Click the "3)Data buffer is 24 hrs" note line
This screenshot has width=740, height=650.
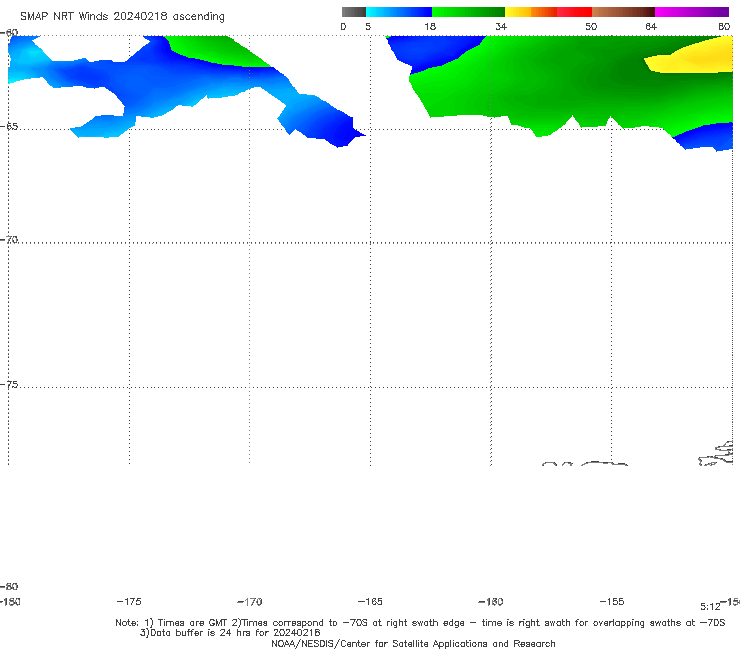(230, 633)
